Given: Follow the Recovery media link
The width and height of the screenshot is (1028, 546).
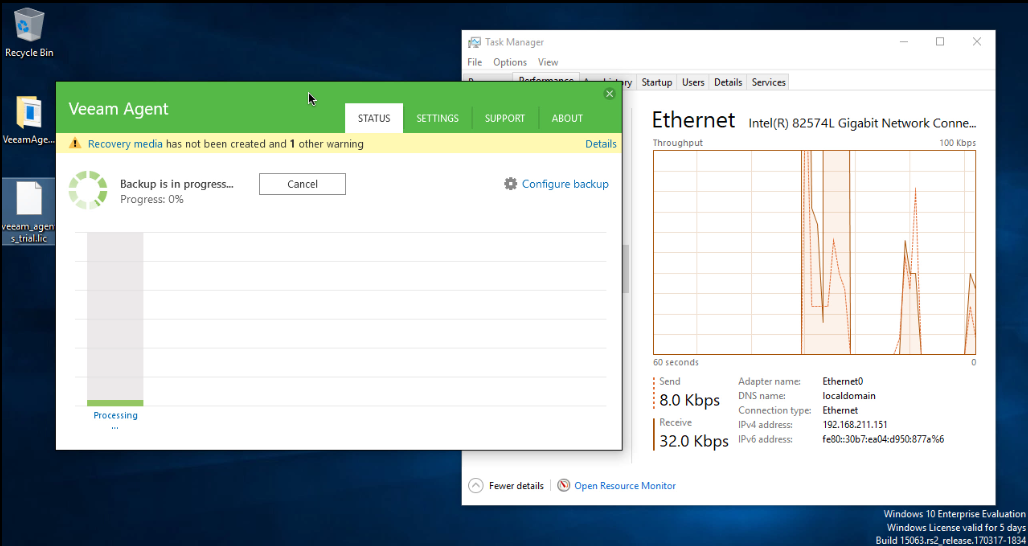Looking at the screenshot, I should coord(125,144).
